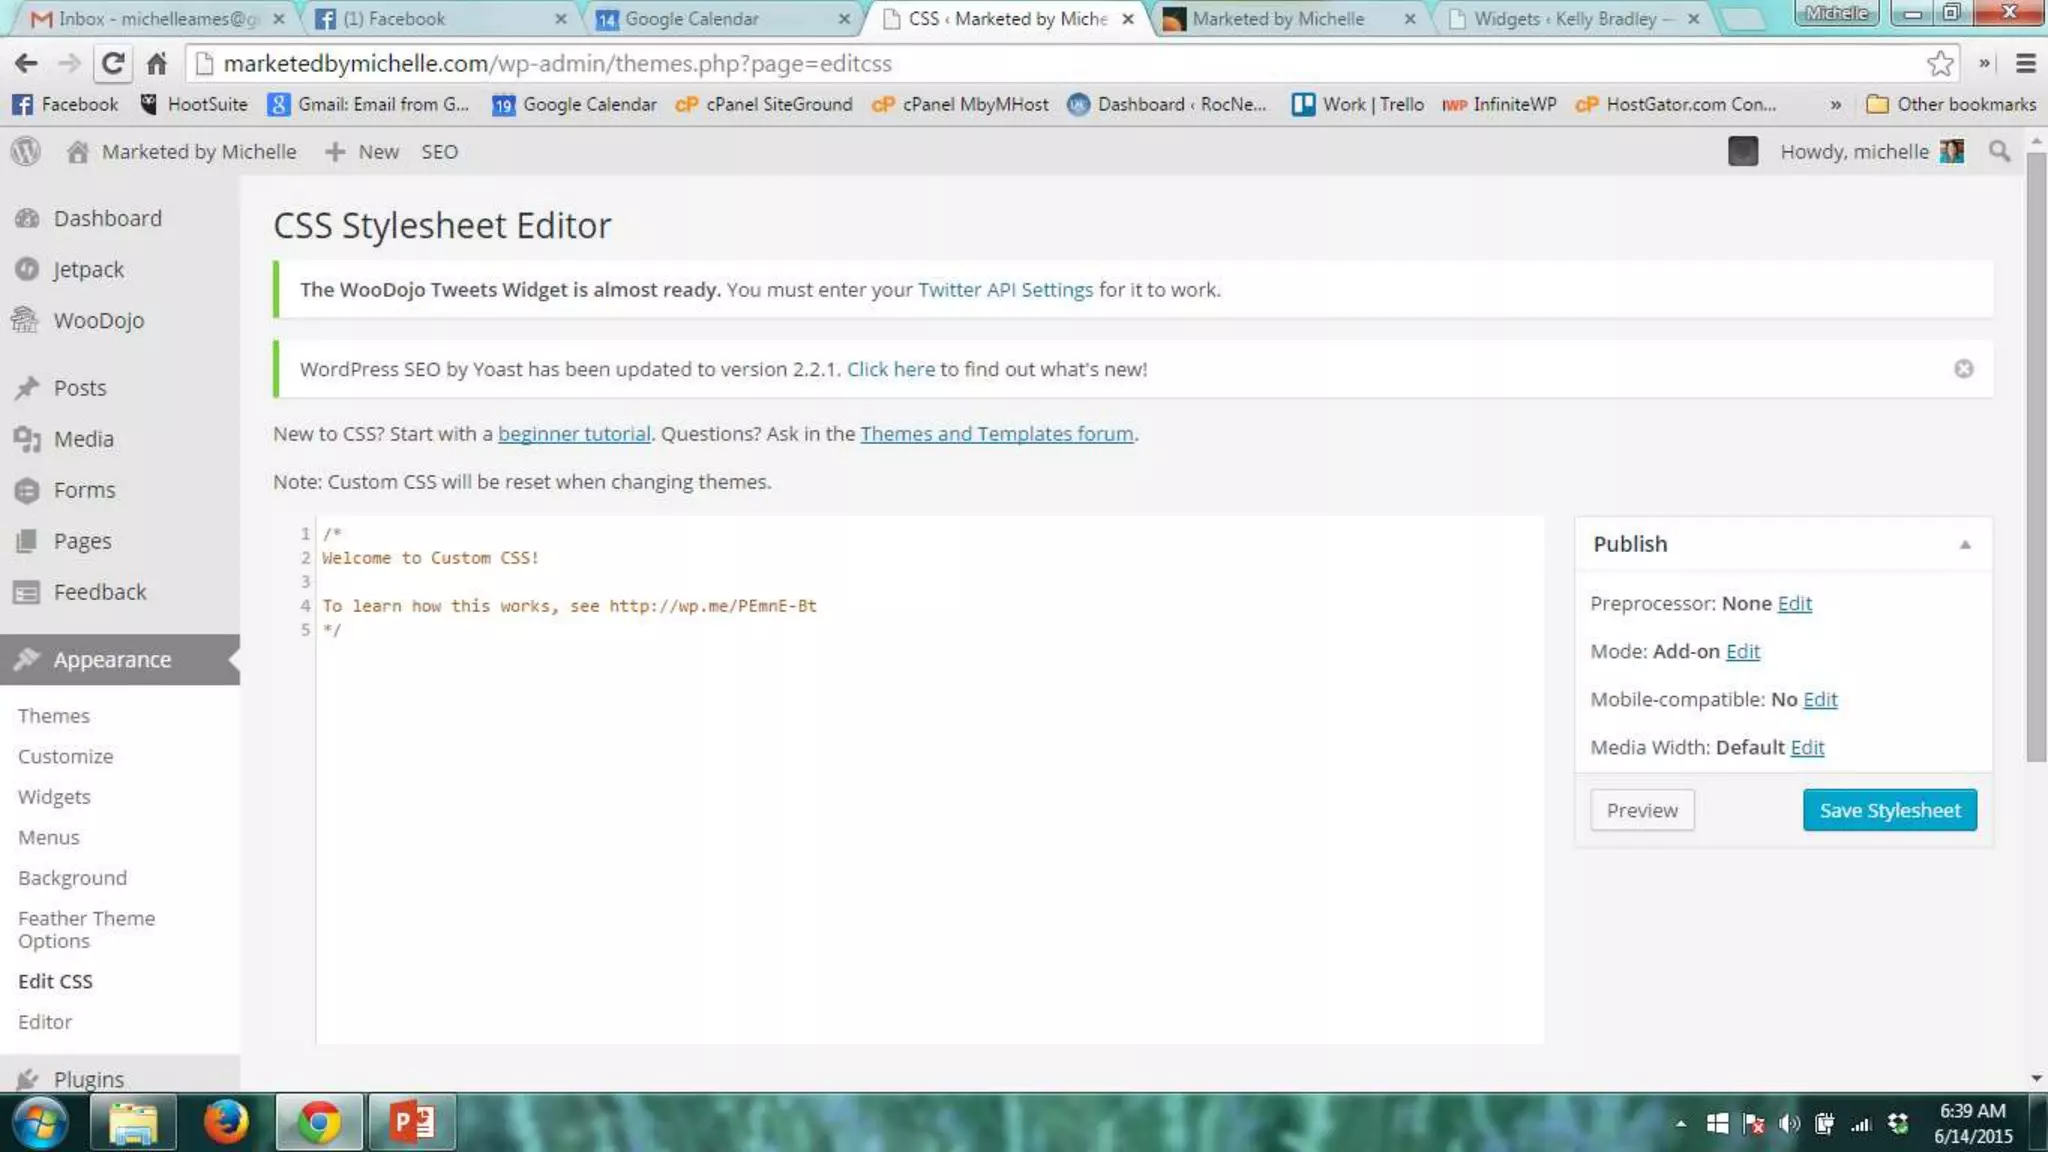
Task: Open the Jetpack sidebar icon
Action: [27, 269]
